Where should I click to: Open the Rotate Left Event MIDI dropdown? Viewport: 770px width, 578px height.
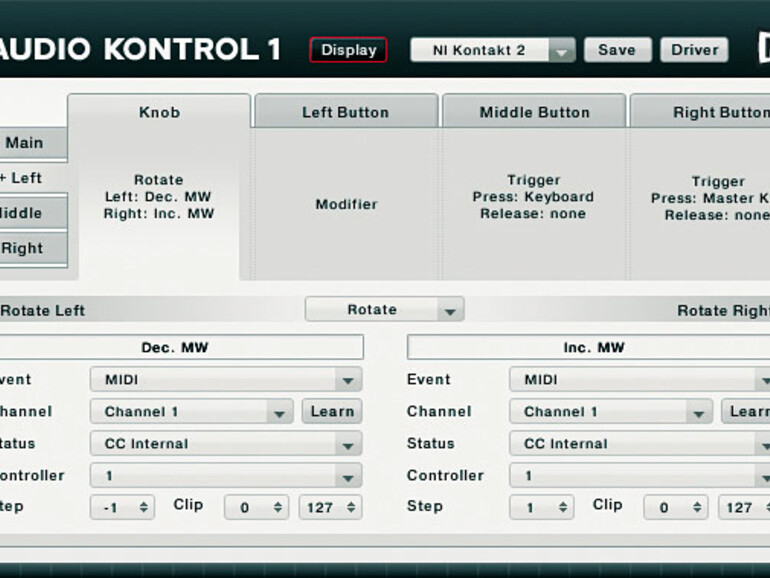tap(226, 380)
